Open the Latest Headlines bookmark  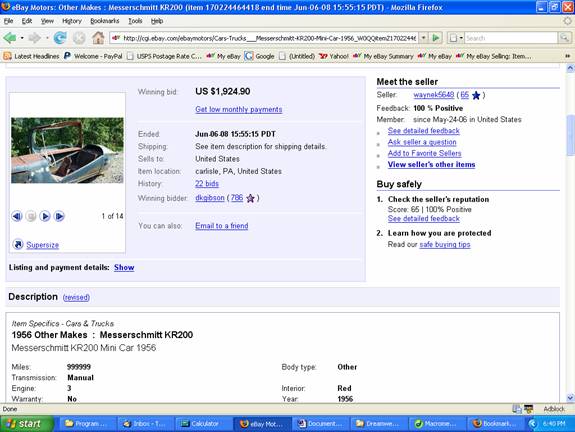(32, 56)
